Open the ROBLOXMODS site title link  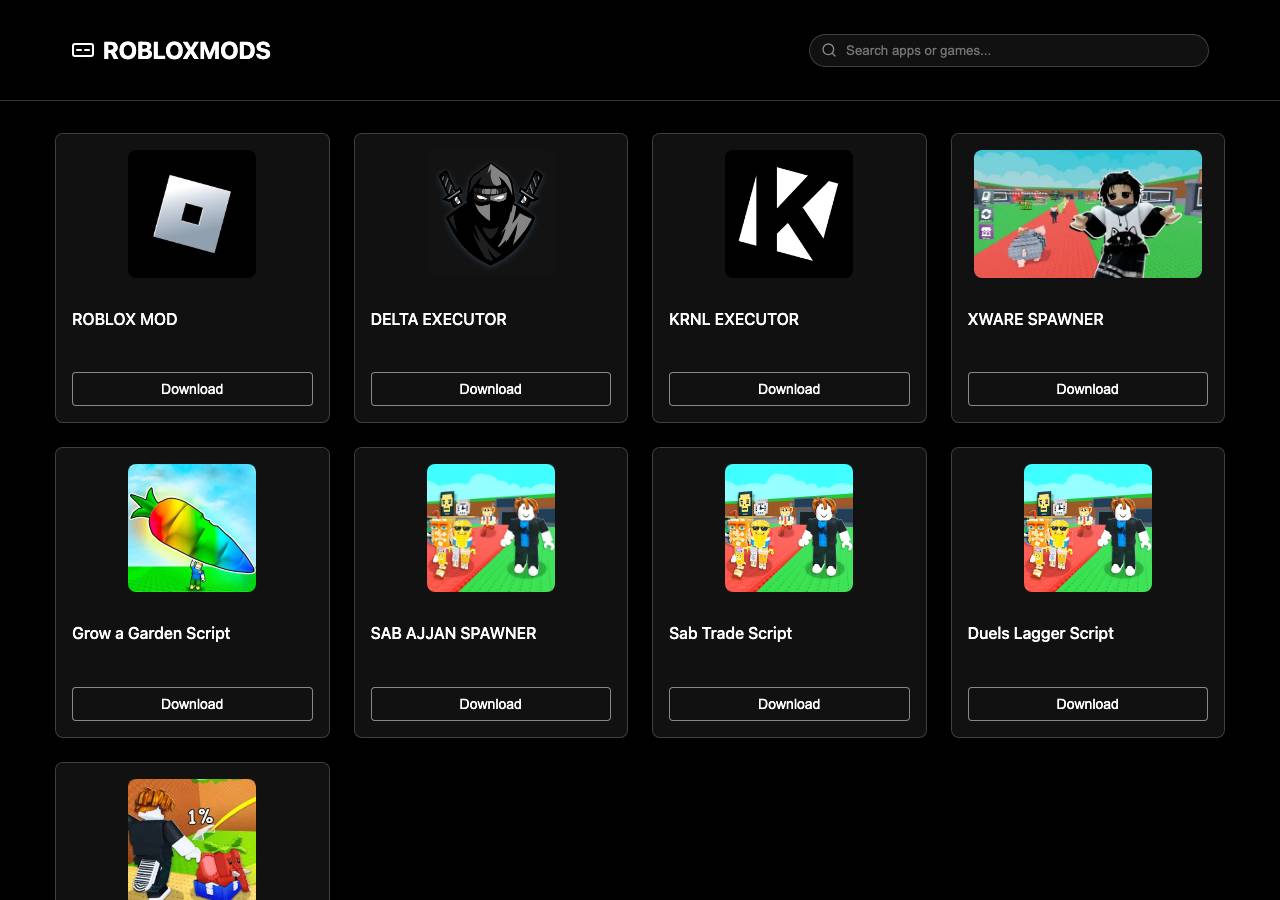(x=186, y=50)
